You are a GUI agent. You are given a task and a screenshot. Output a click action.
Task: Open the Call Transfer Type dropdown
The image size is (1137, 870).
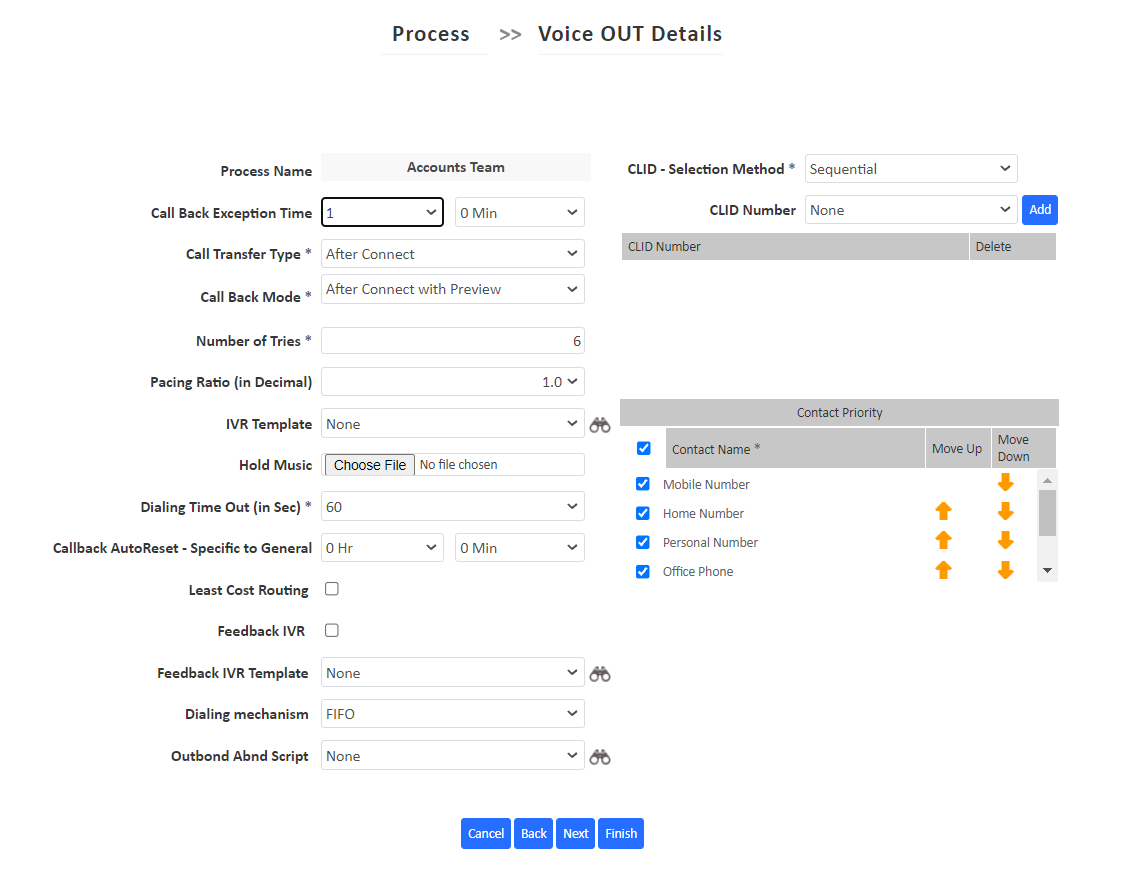tap(452, 253)
